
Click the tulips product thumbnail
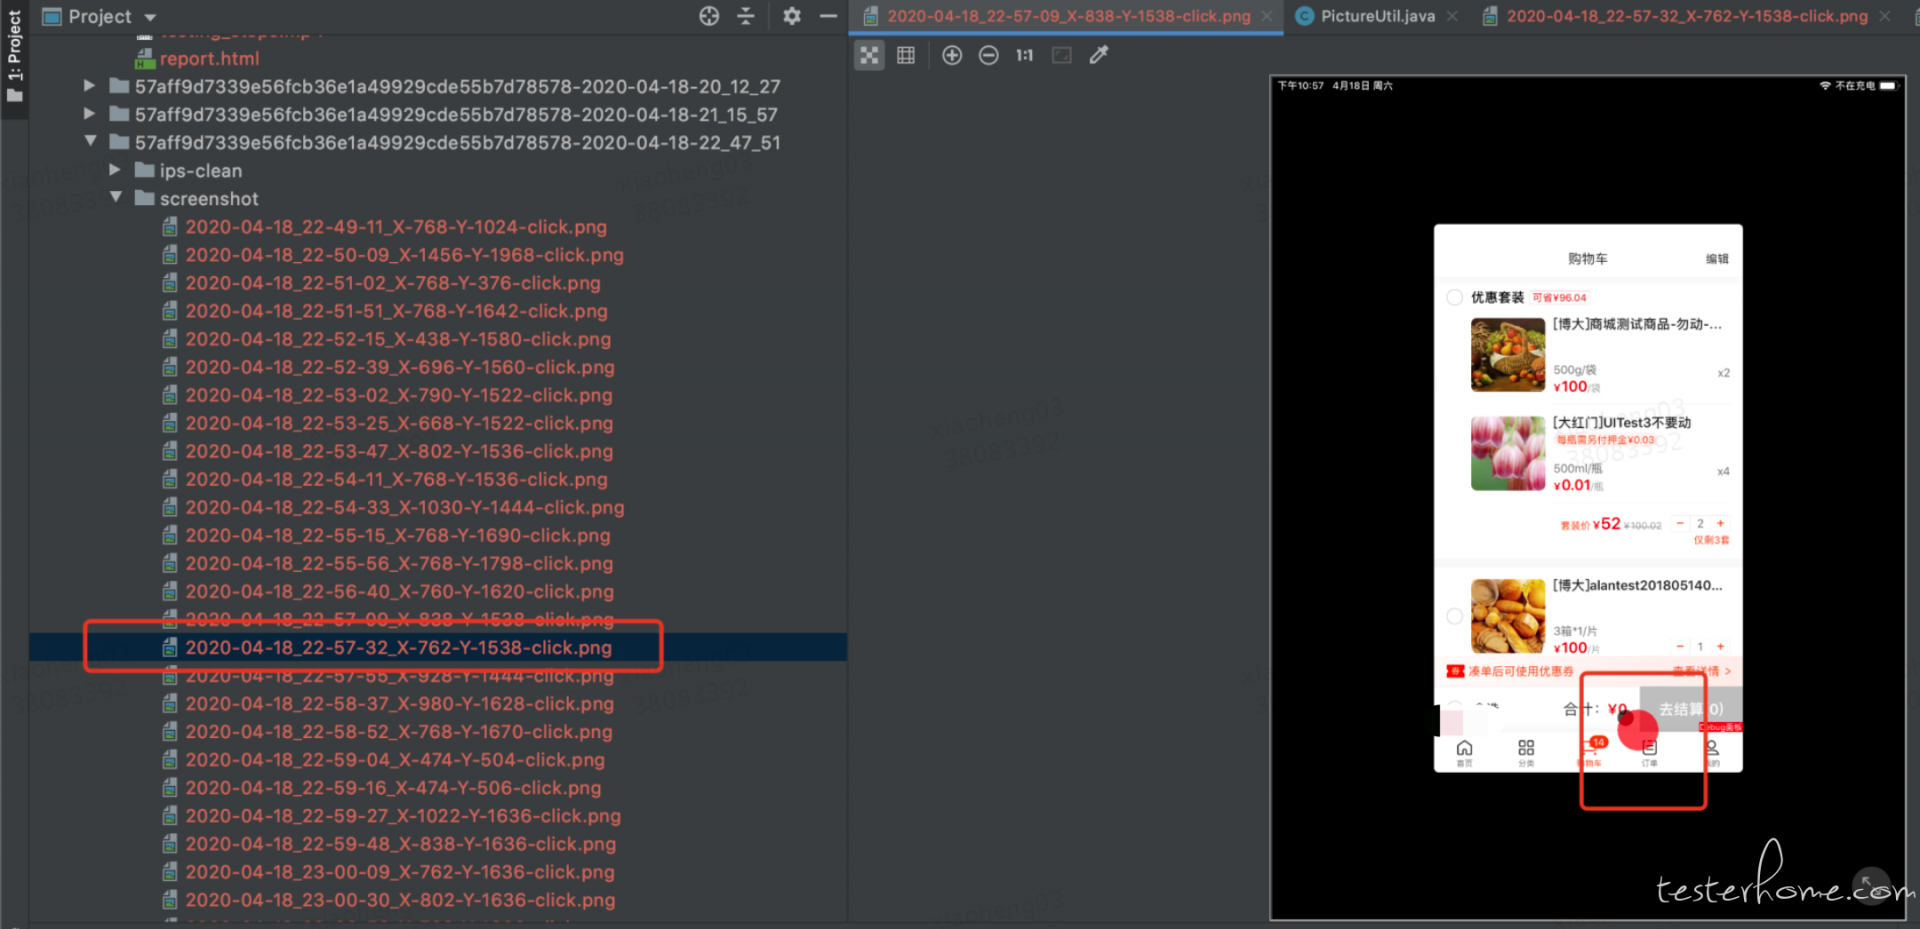pyautogui.click(x=1508, y=454)
